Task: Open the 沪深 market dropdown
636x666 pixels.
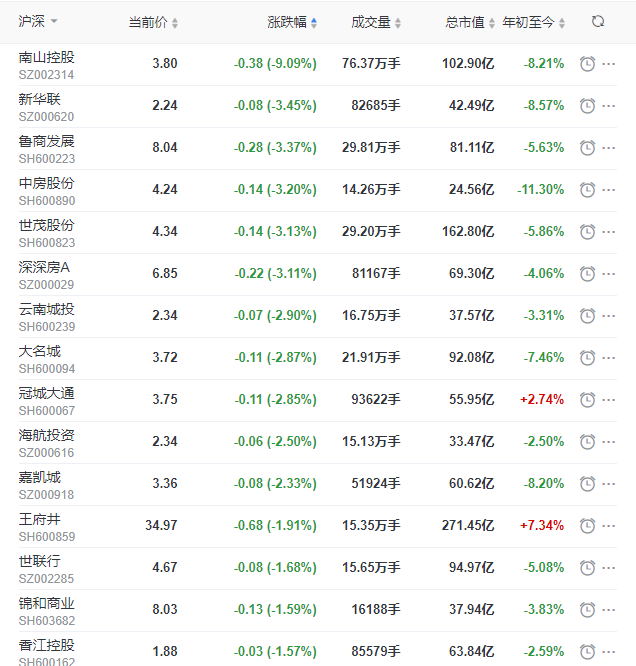Action: pyautogui.click(x=37, y=21)
